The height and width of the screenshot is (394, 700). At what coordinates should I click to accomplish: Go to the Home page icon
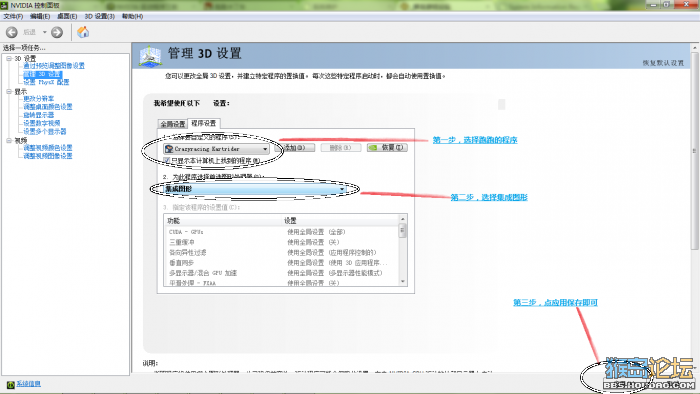click(x=83, y=32)
